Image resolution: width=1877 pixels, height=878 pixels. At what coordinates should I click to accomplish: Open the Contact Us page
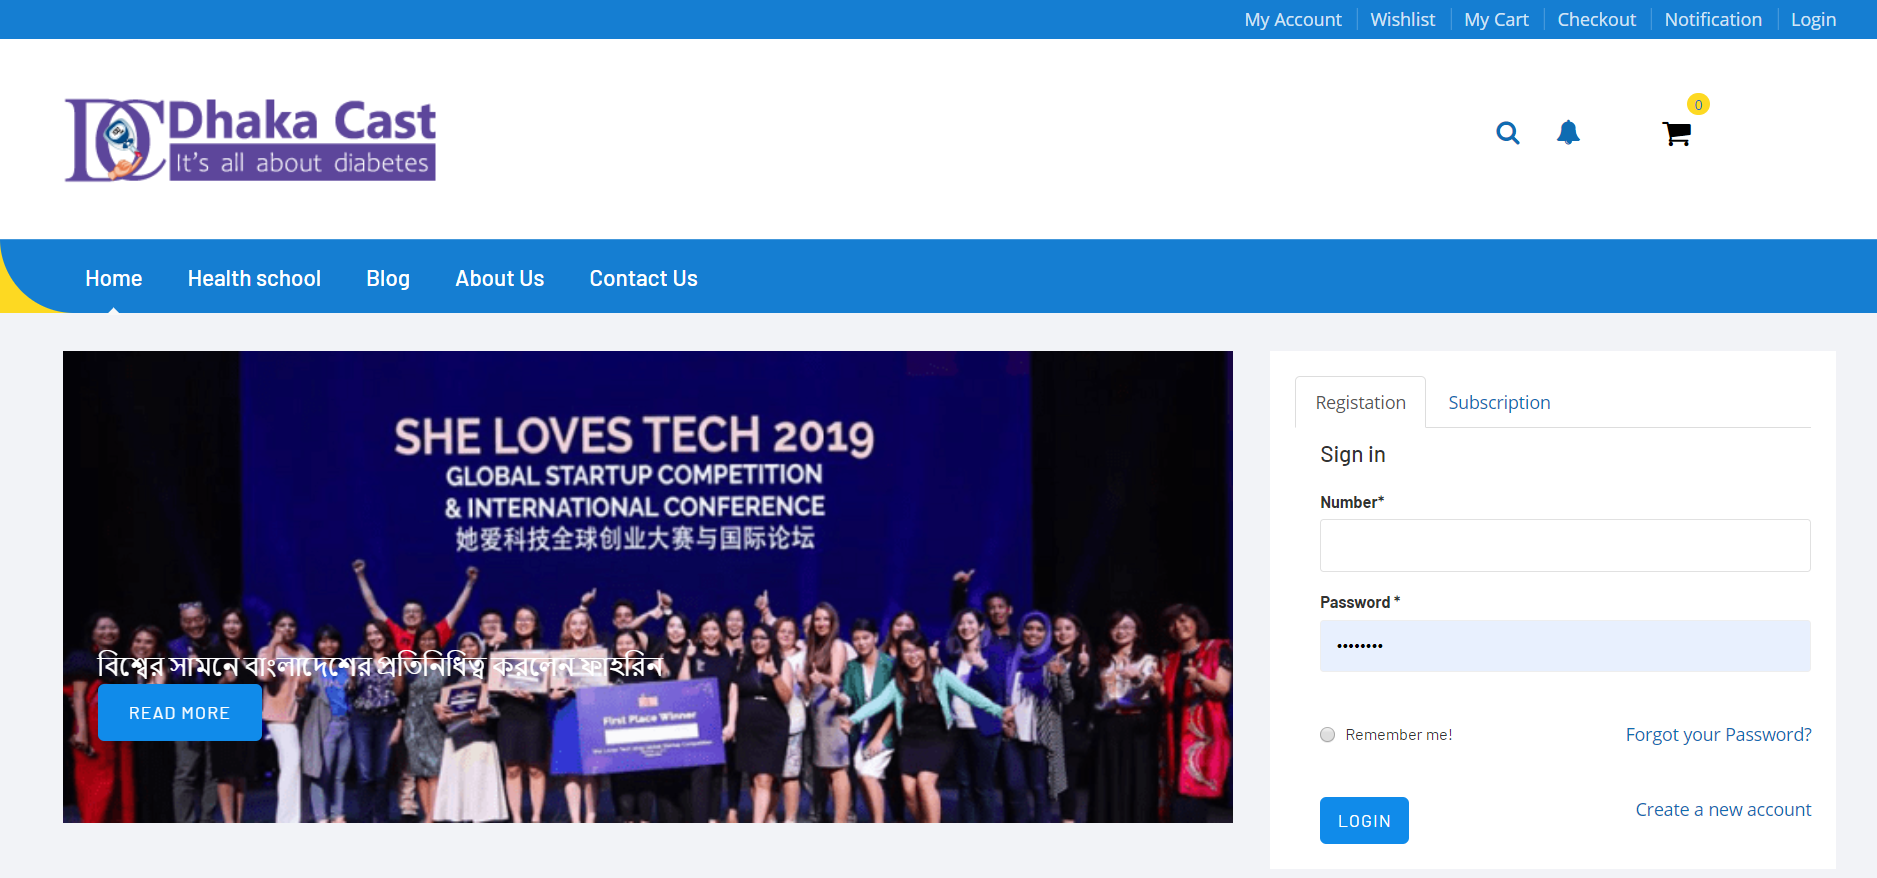(x=644, y=279)
